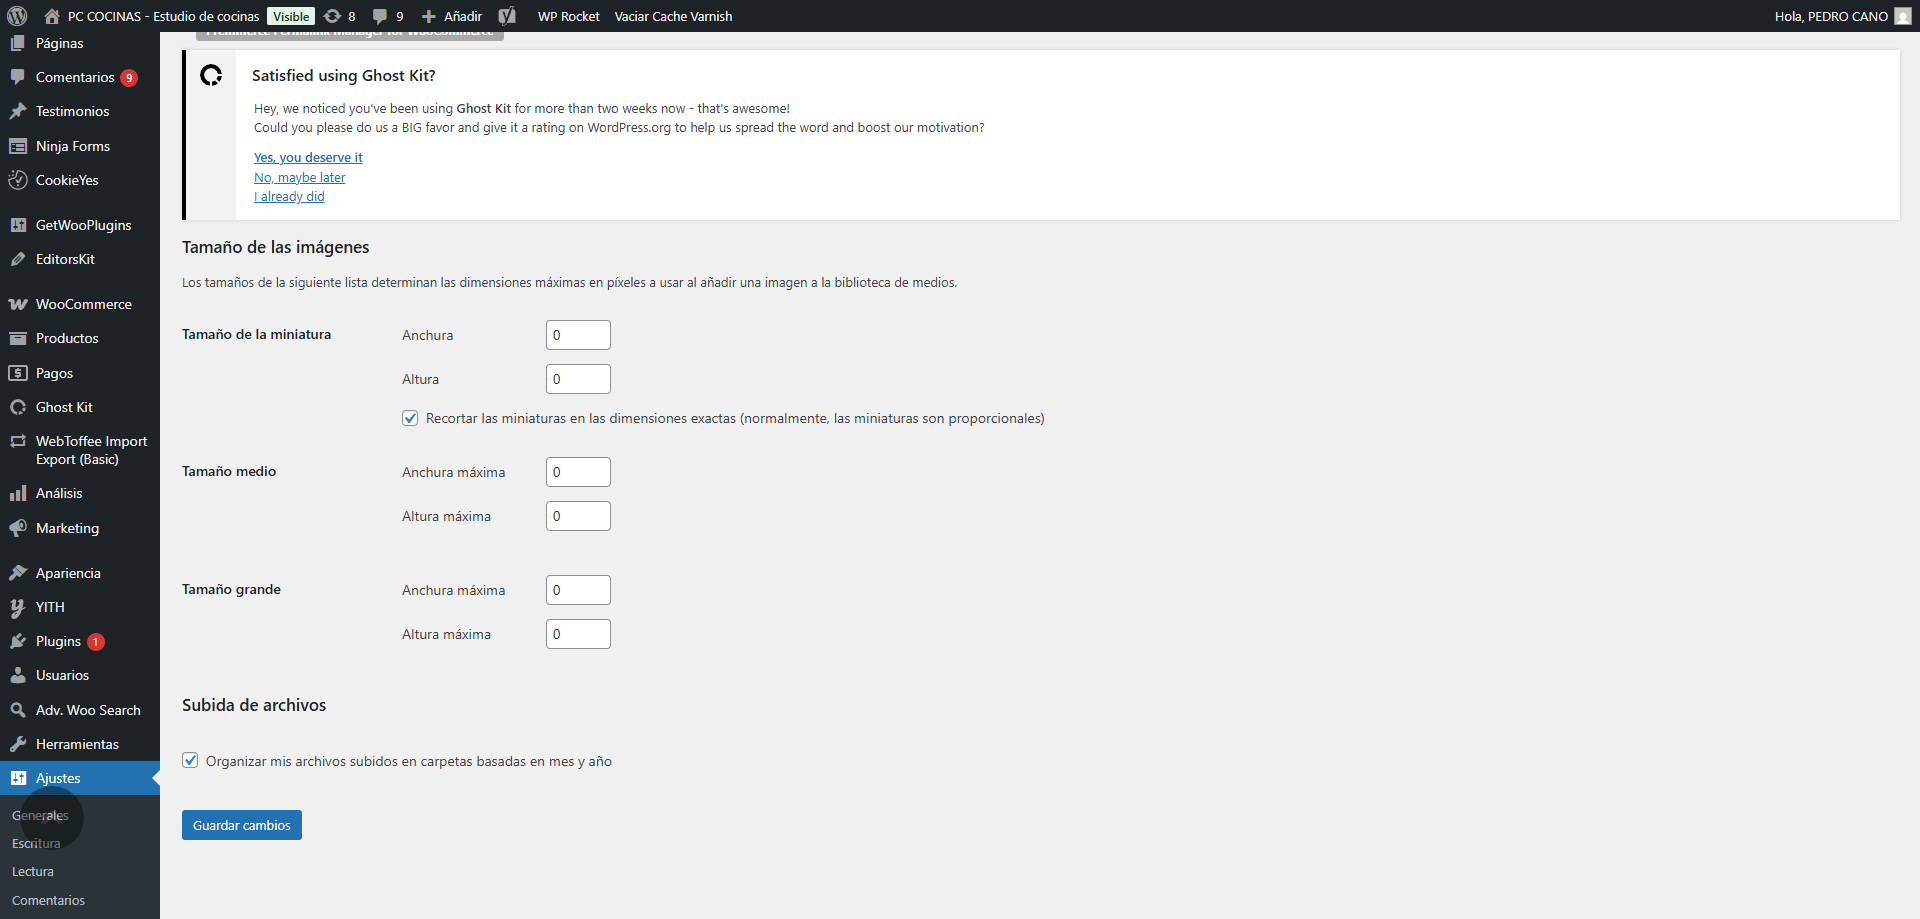1920x919 pixels.
Task: Click the Comentarios count badge showing 9
Action: pyautogui.click(x=129, y=78)
